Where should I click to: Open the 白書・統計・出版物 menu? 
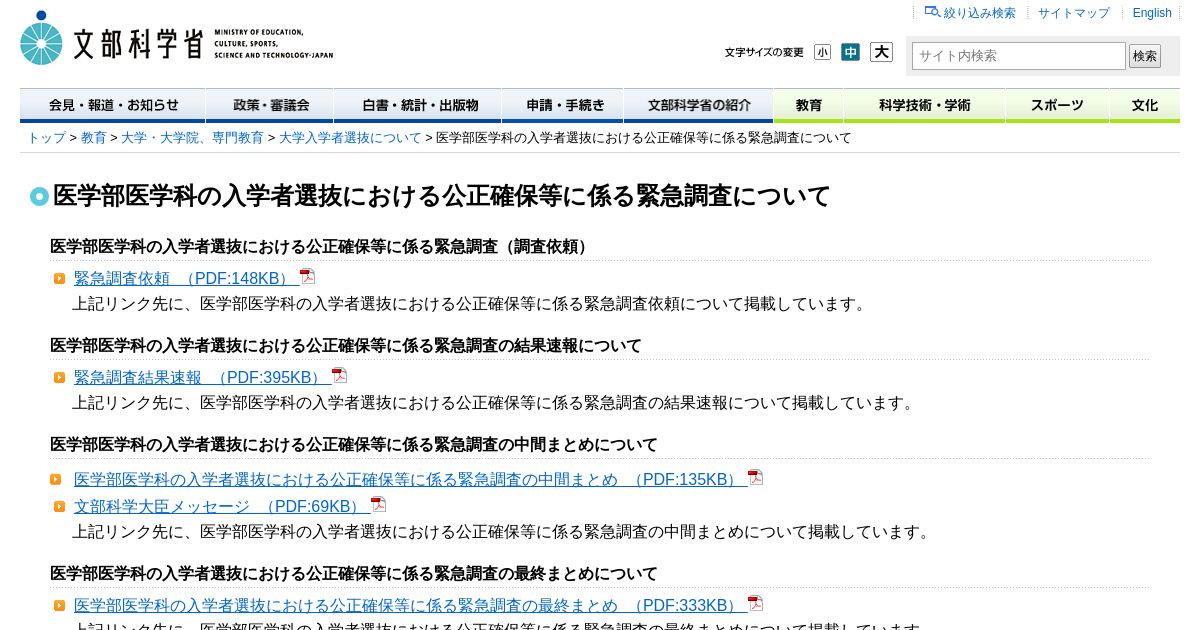pos(418,105)
